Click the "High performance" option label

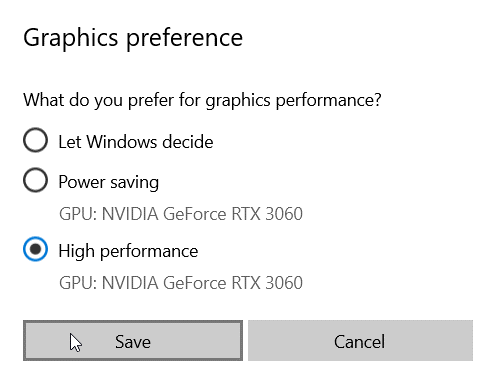pos(128,251)
